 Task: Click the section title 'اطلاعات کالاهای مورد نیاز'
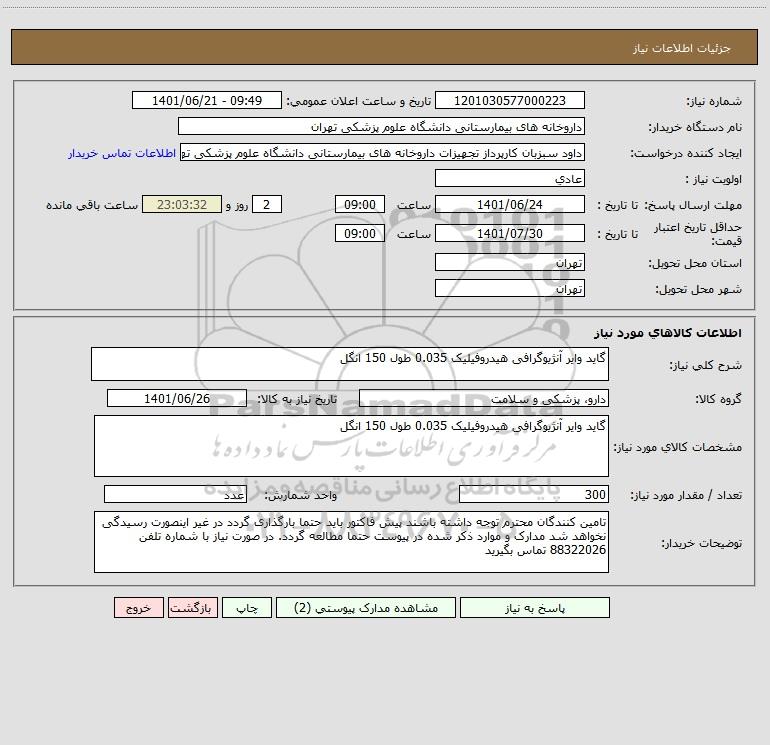point(668,333)
